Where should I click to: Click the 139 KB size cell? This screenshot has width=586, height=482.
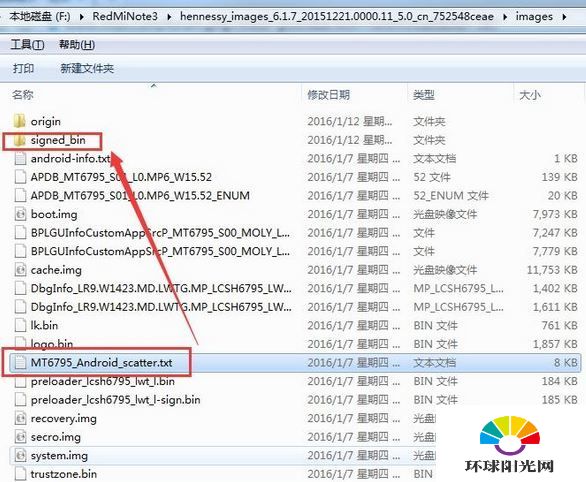560,177
